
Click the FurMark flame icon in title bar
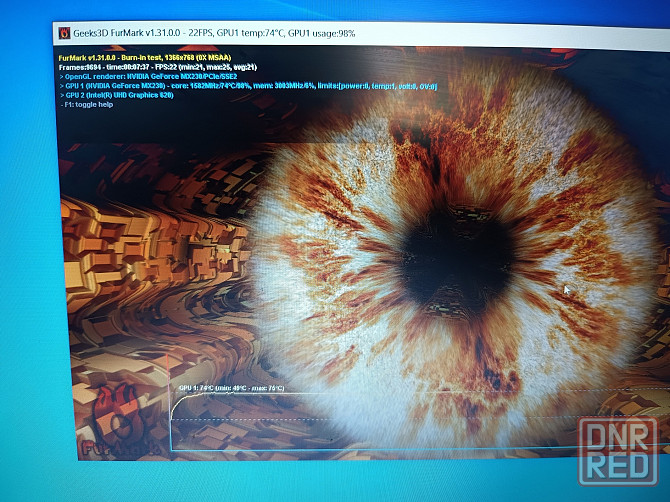tap(65, 32)
